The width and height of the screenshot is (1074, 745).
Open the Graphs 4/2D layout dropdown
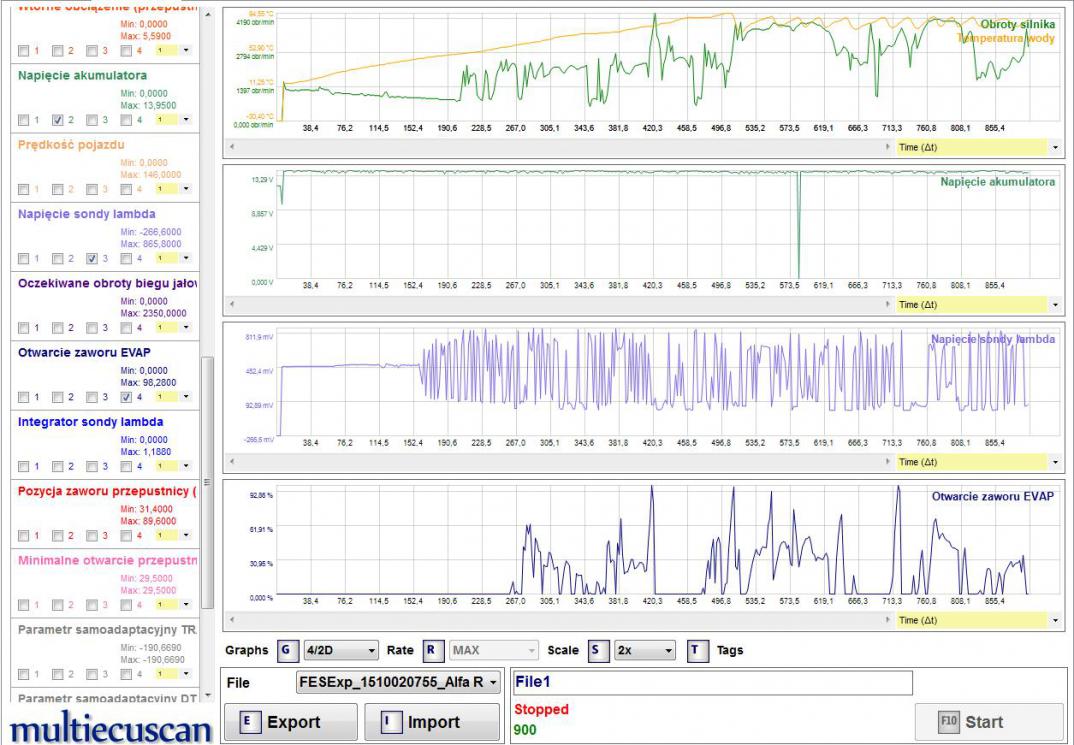[341, 650]
